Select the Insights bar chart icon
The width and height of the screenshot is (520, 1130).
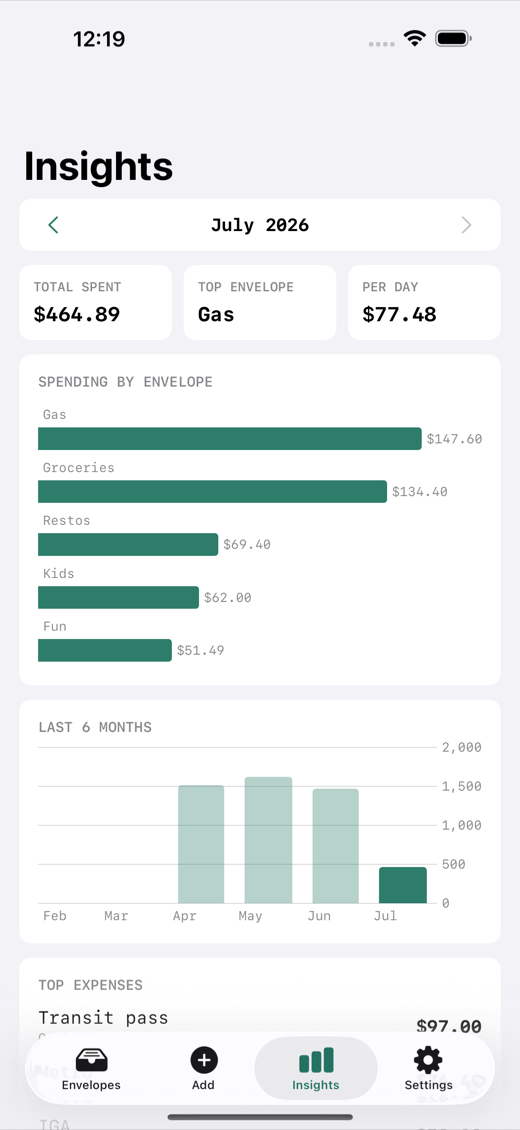pos(316,1060)
